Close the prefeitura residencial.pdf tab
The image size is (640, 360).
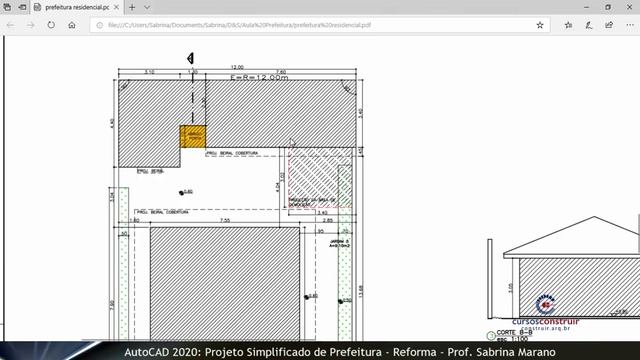pos(116,7)
